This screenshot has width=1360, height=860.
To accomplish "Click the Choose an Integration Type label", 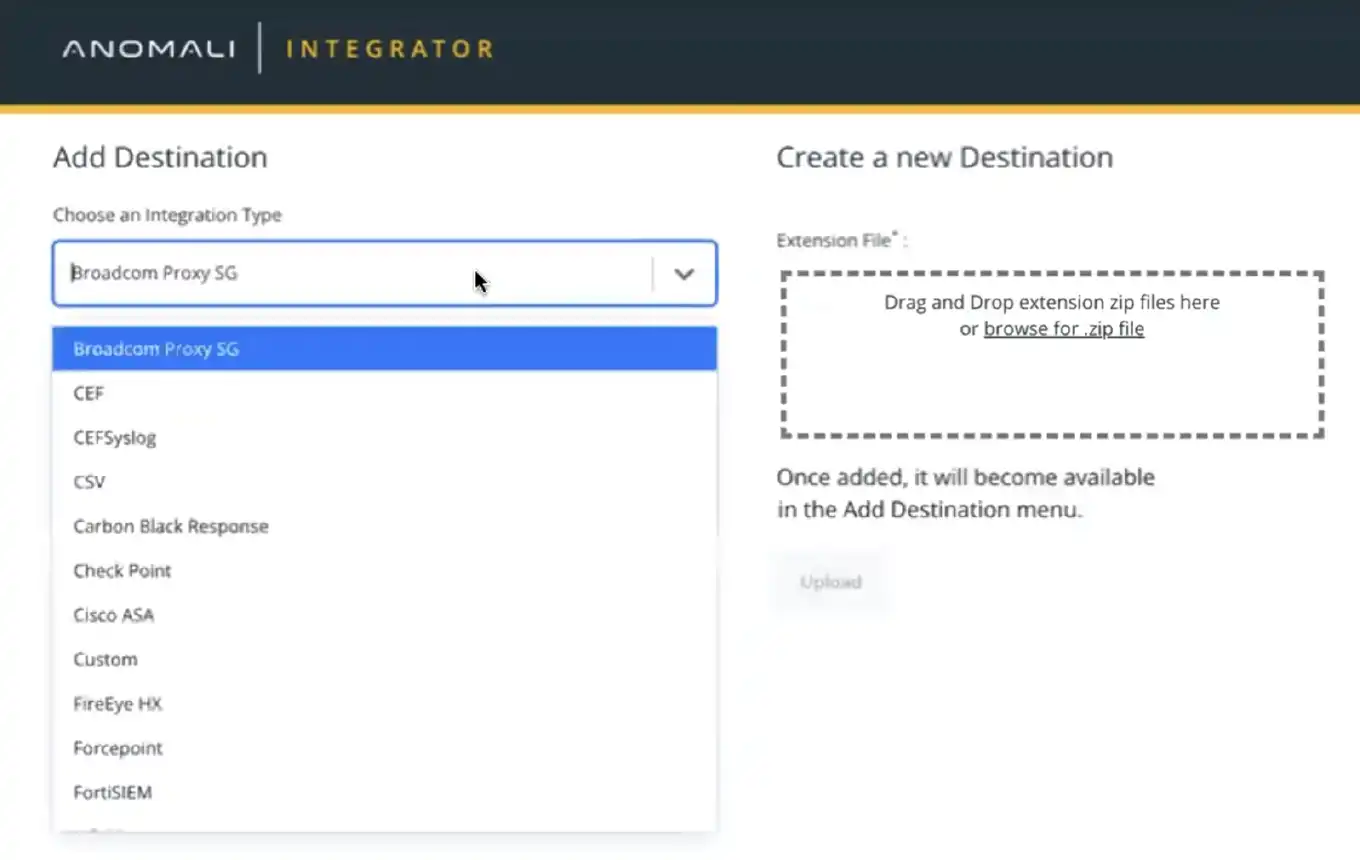I will (167, 215).
